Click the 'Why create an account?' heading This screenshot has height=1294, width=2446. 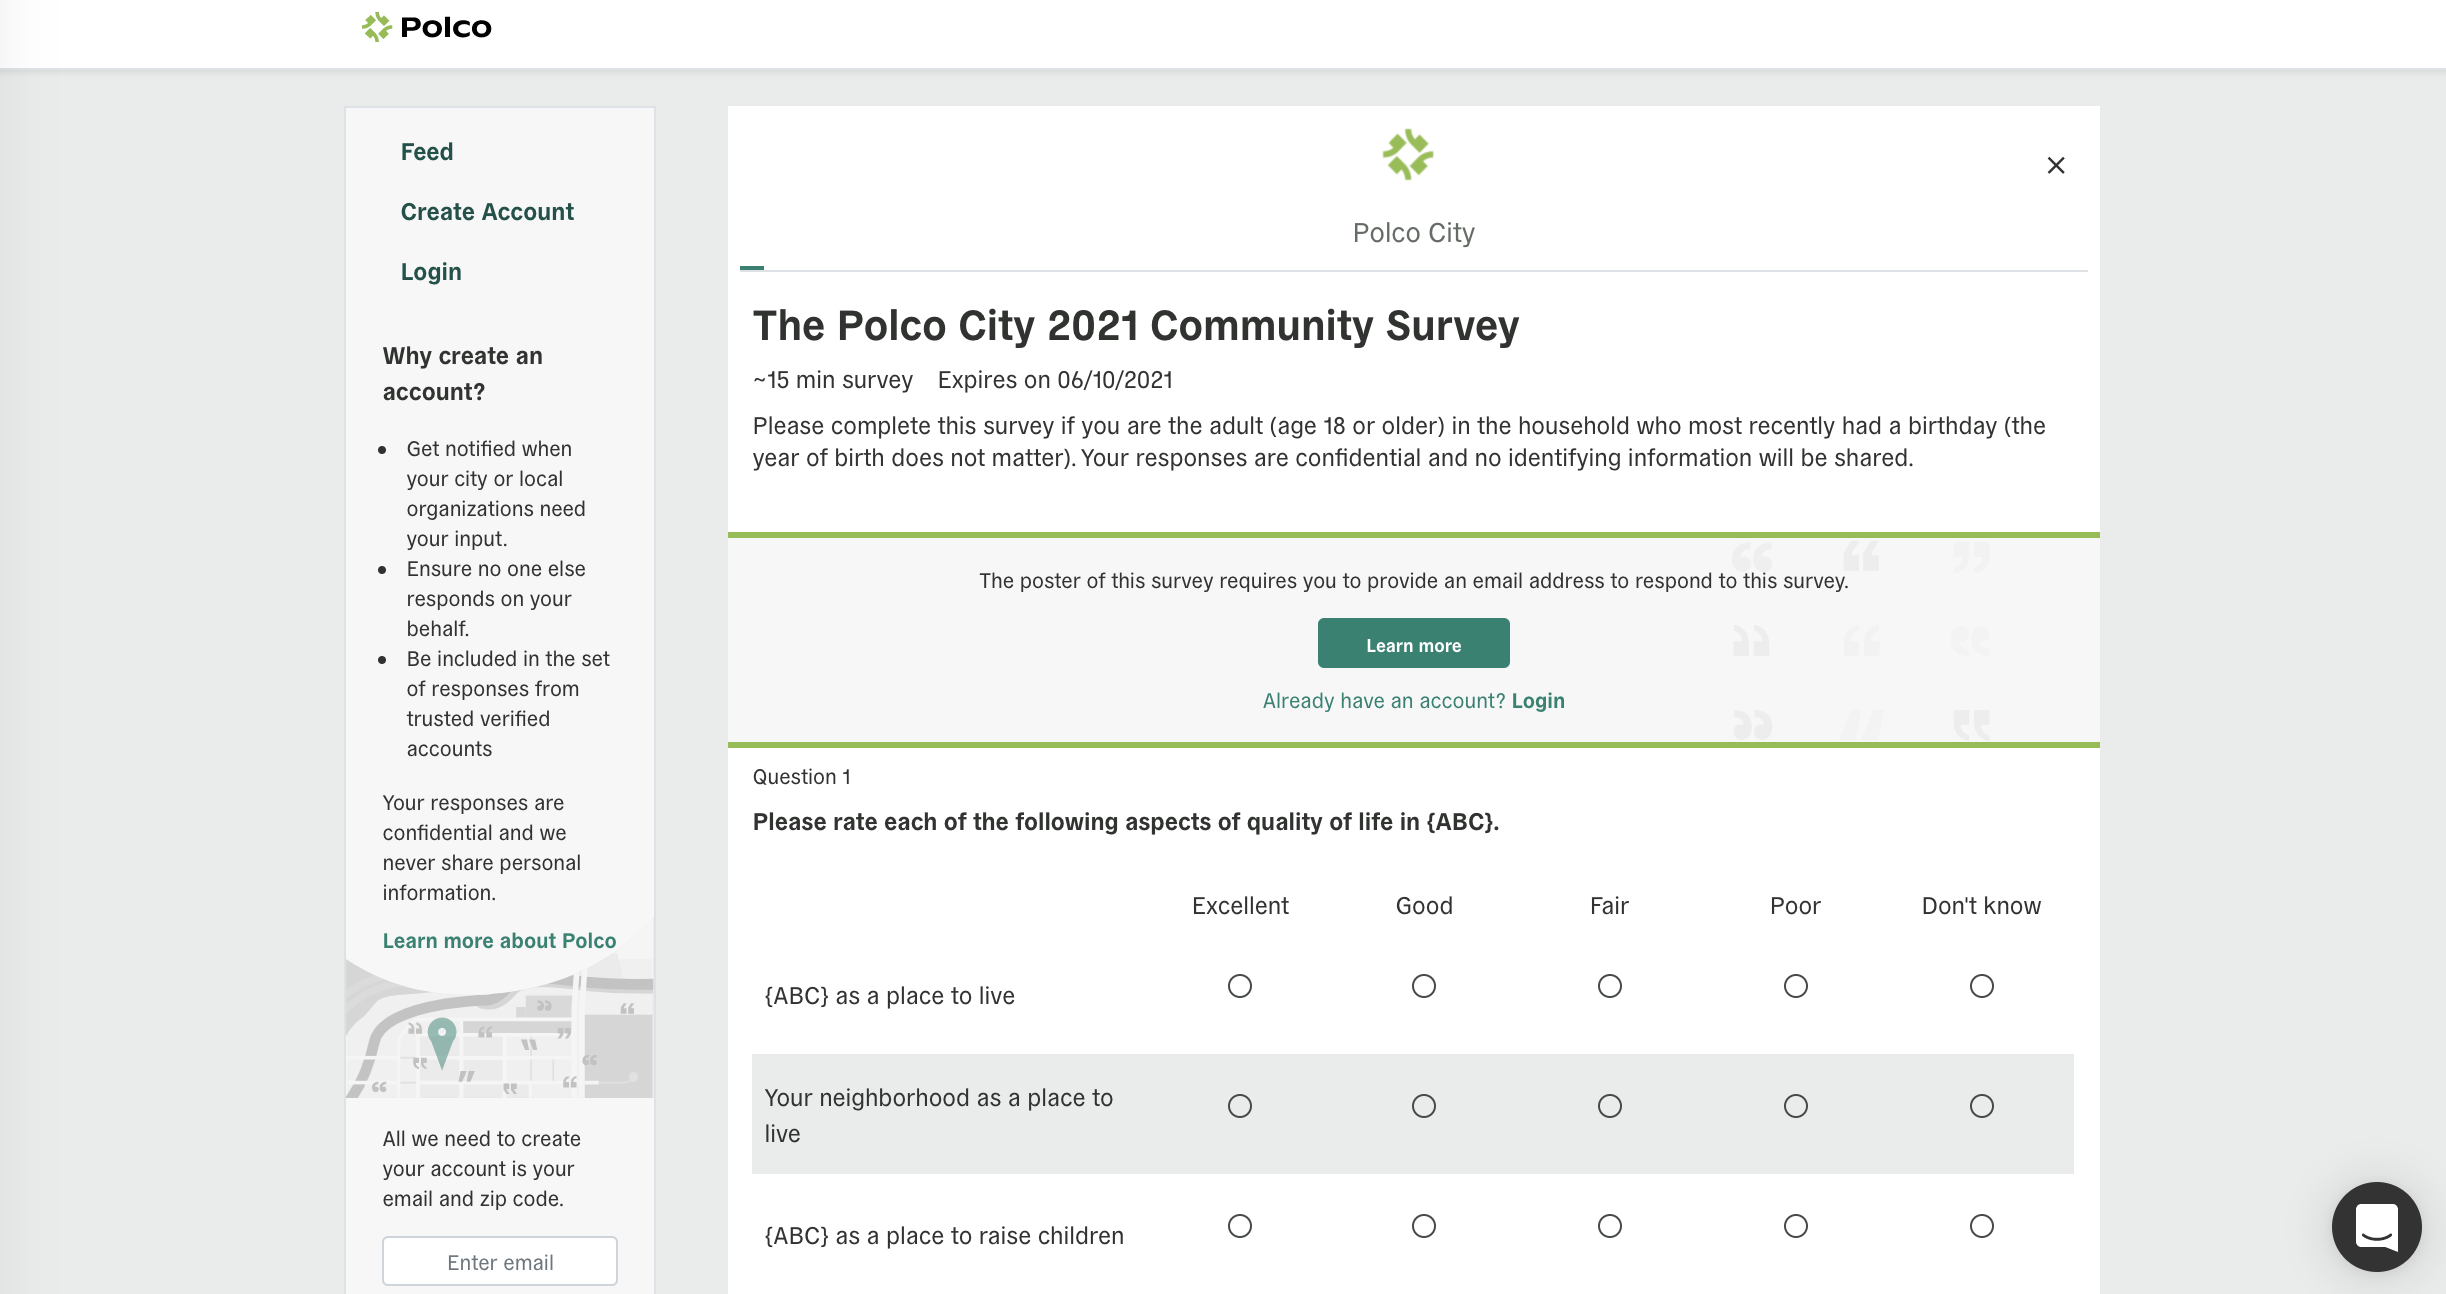pos(463,374)
